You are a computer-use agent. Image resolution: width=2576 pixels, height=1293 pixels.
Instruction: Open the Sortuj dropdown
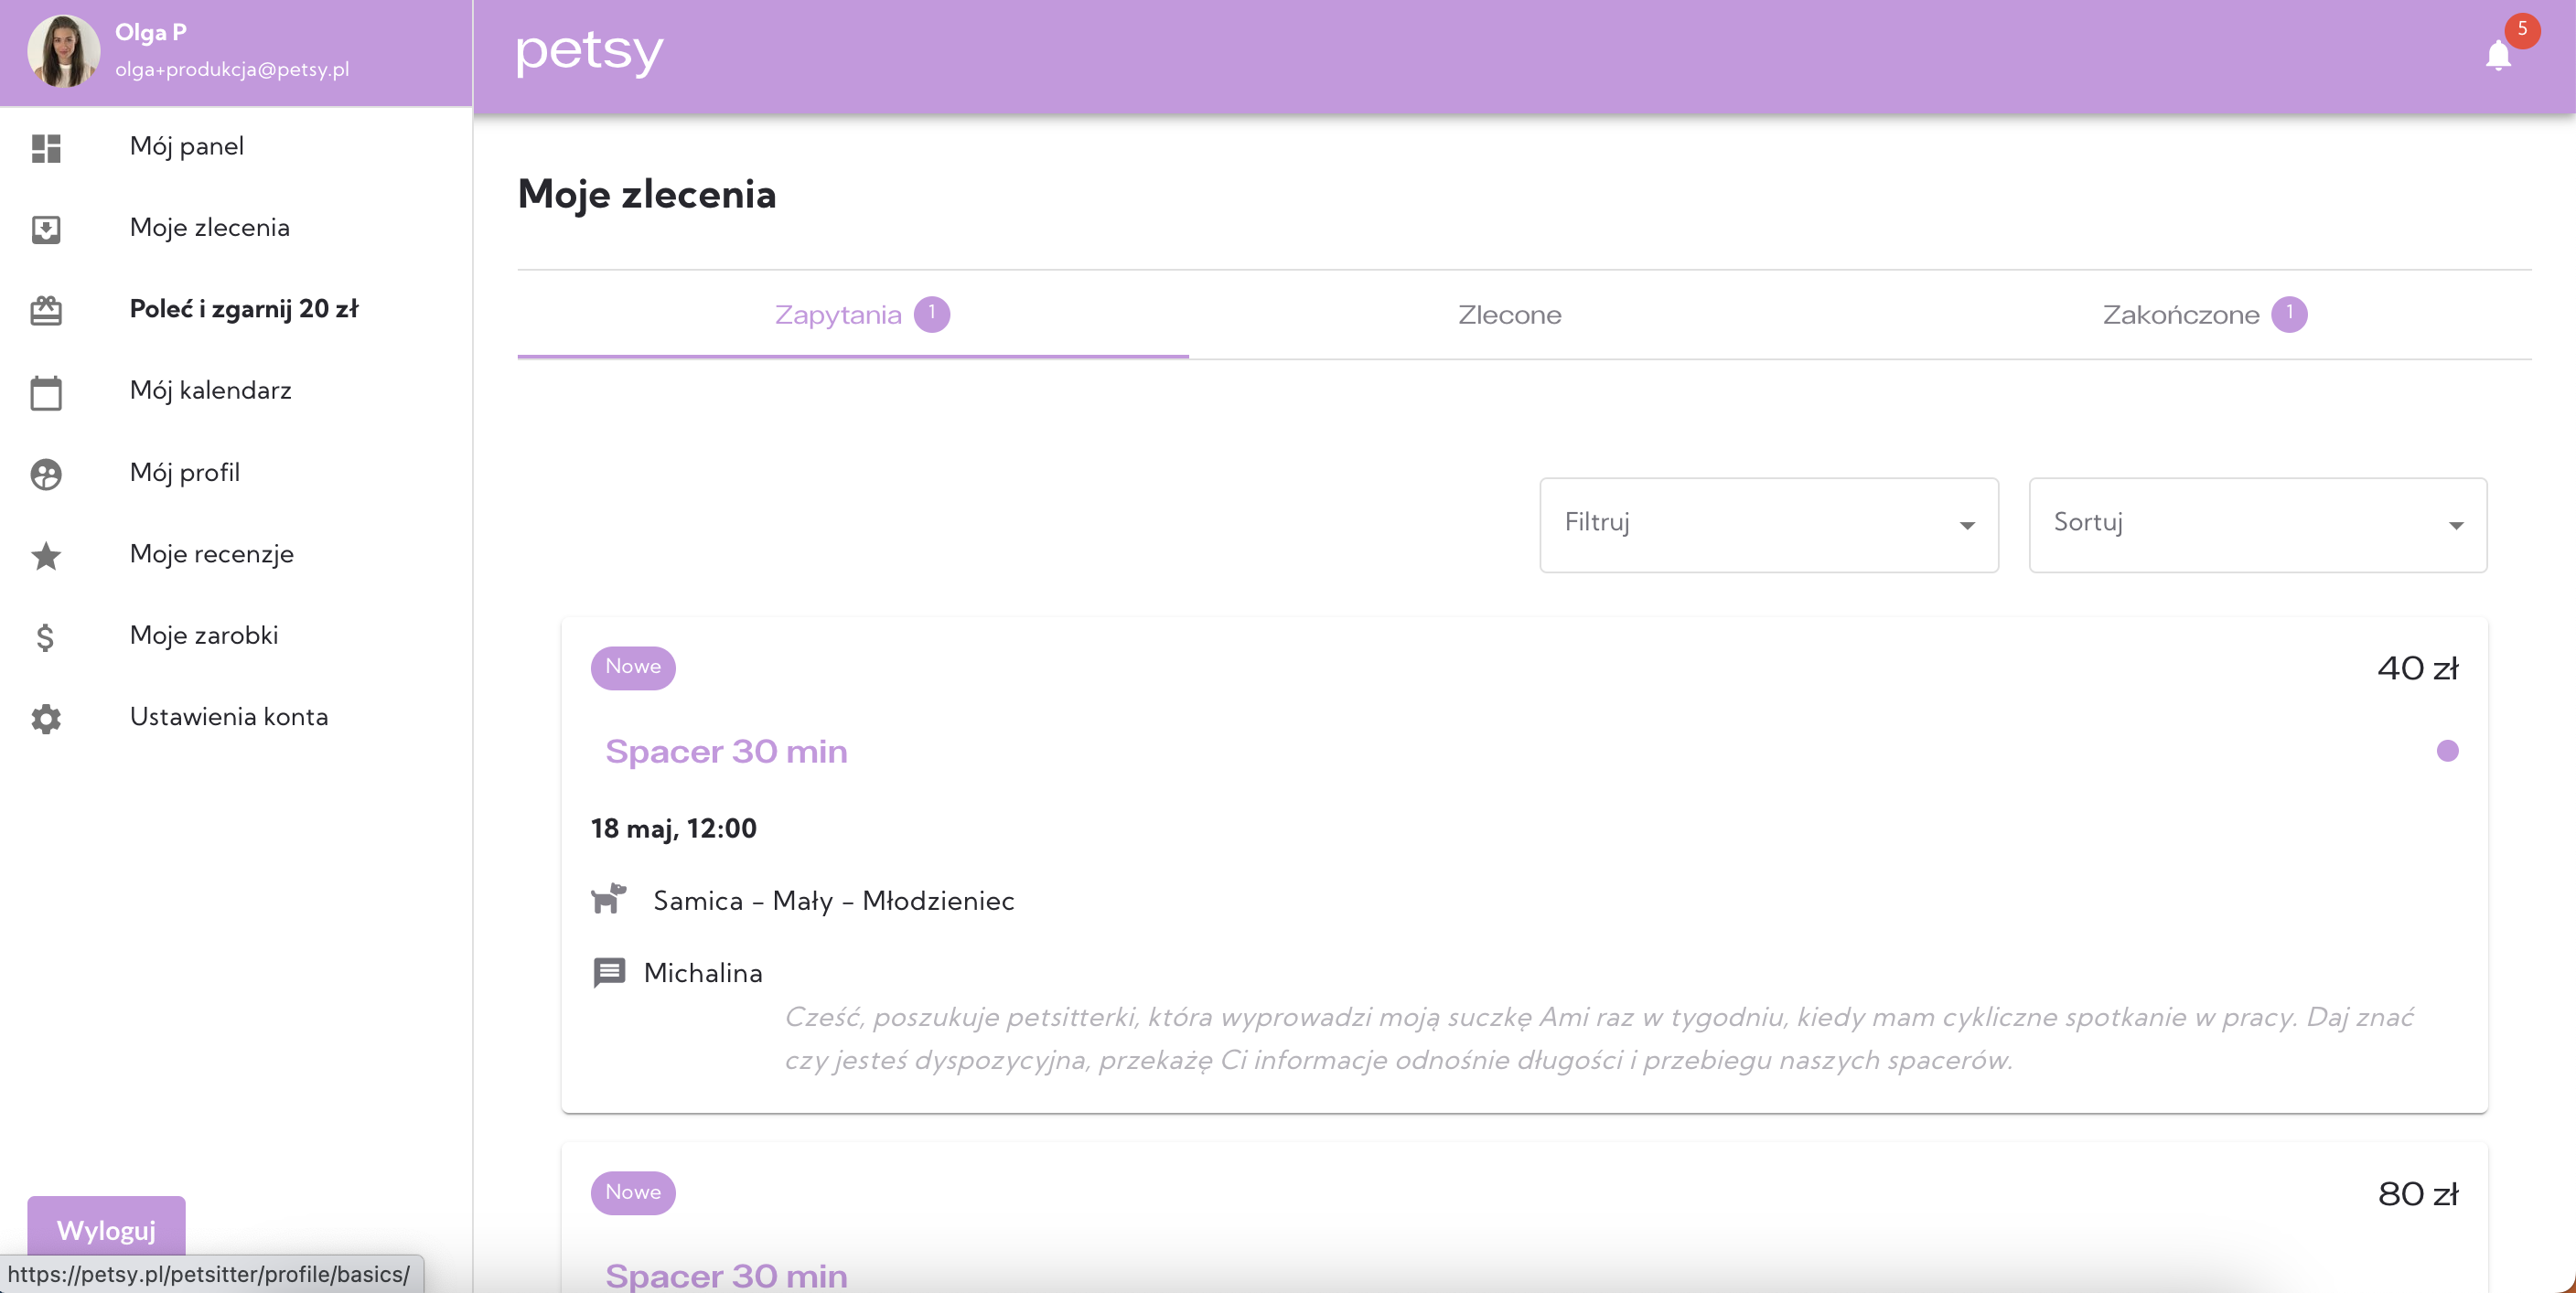(x=2257, y=524)
